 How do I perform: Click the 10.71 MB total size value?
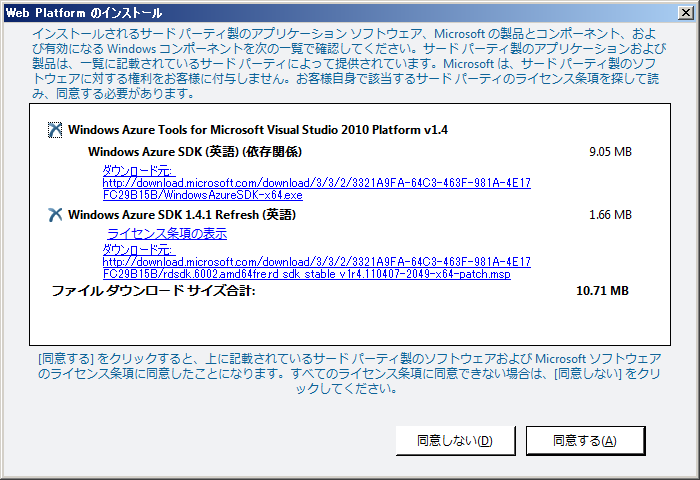[602, 291]
